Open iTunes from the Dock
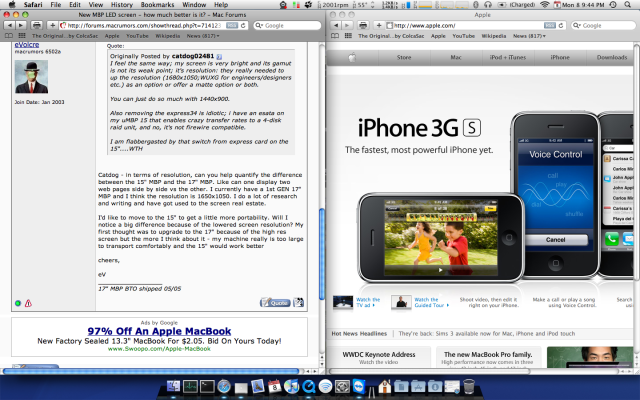 pos(291,386)
